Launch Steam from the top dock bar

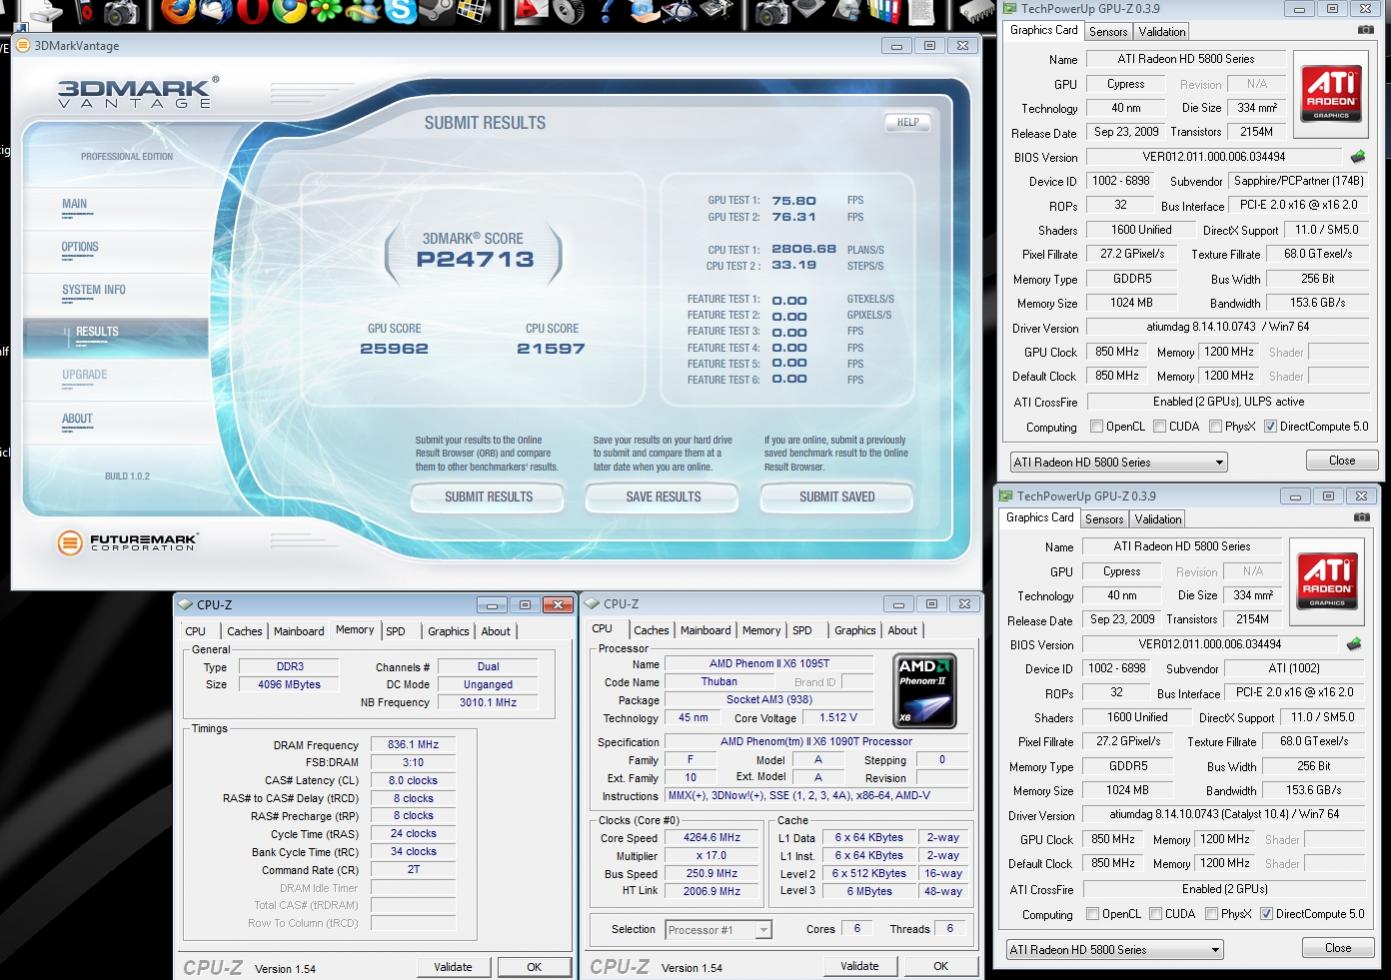click(437, 11)
